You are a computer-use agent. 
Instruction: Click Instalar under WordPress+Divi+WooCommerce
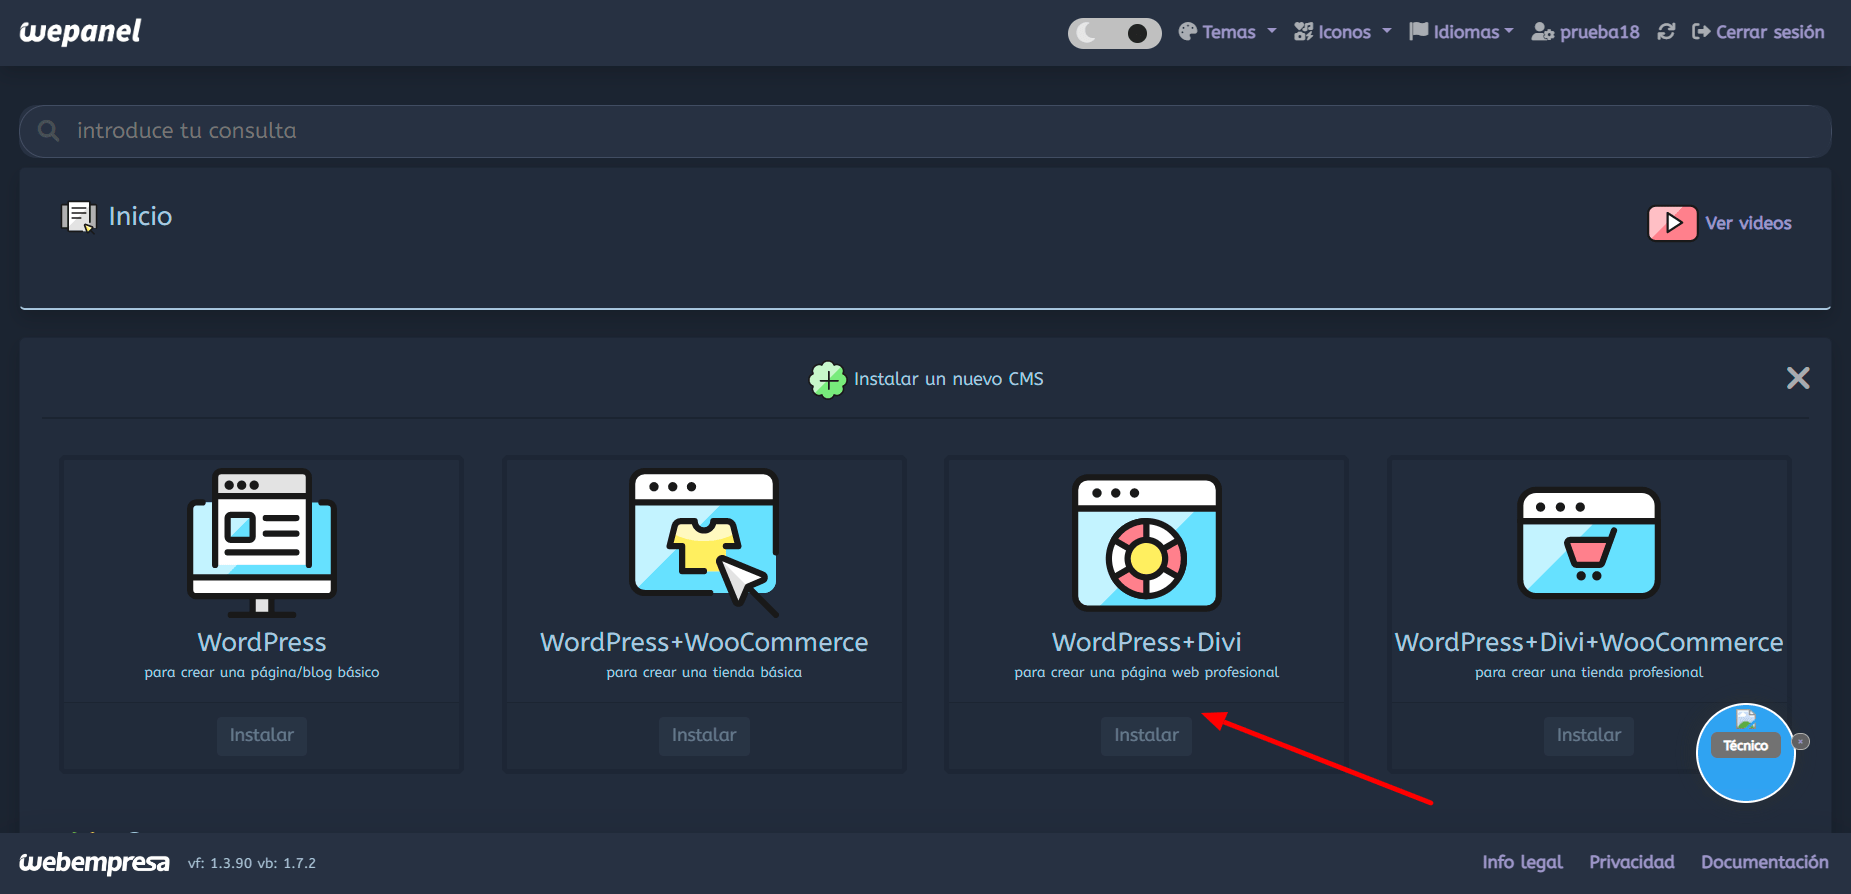[x=1589, y=735]
